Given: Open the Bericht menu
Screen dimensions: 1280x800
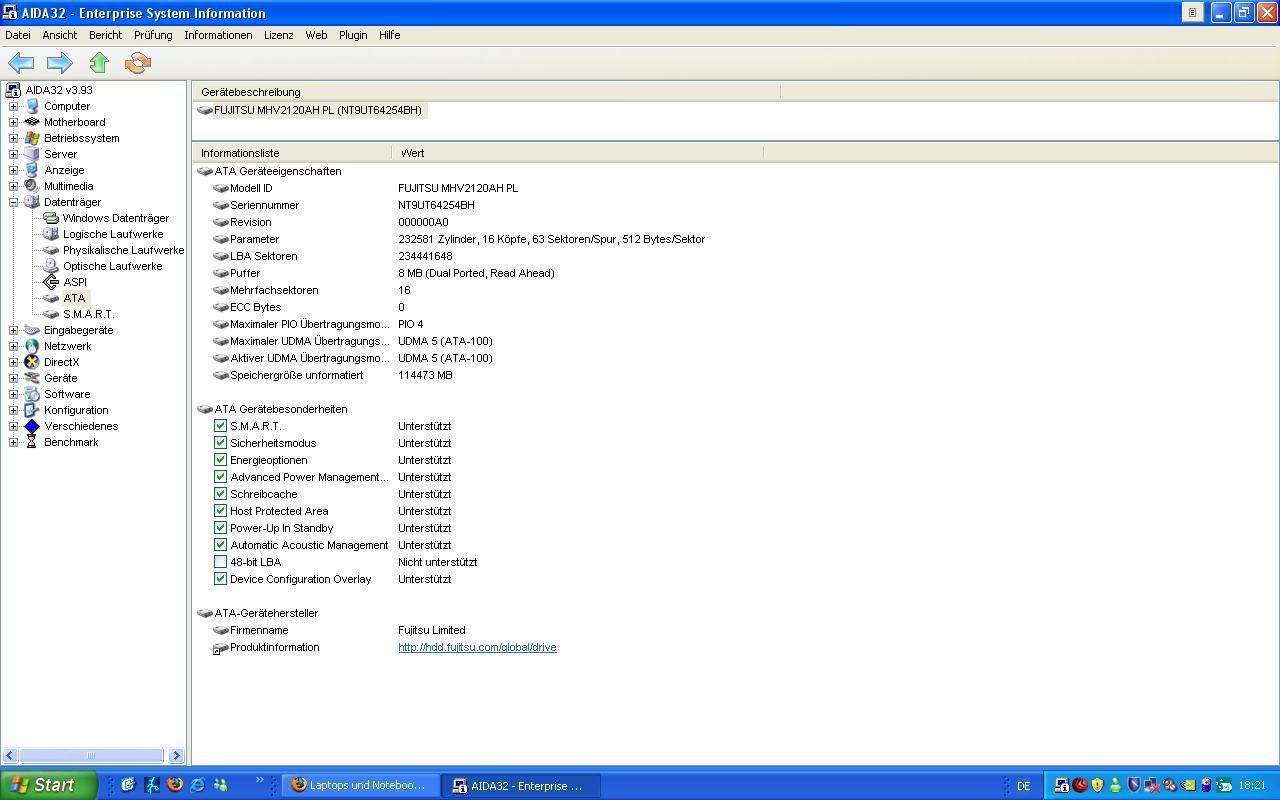Looking at the screenshot, I should [105, 35].
